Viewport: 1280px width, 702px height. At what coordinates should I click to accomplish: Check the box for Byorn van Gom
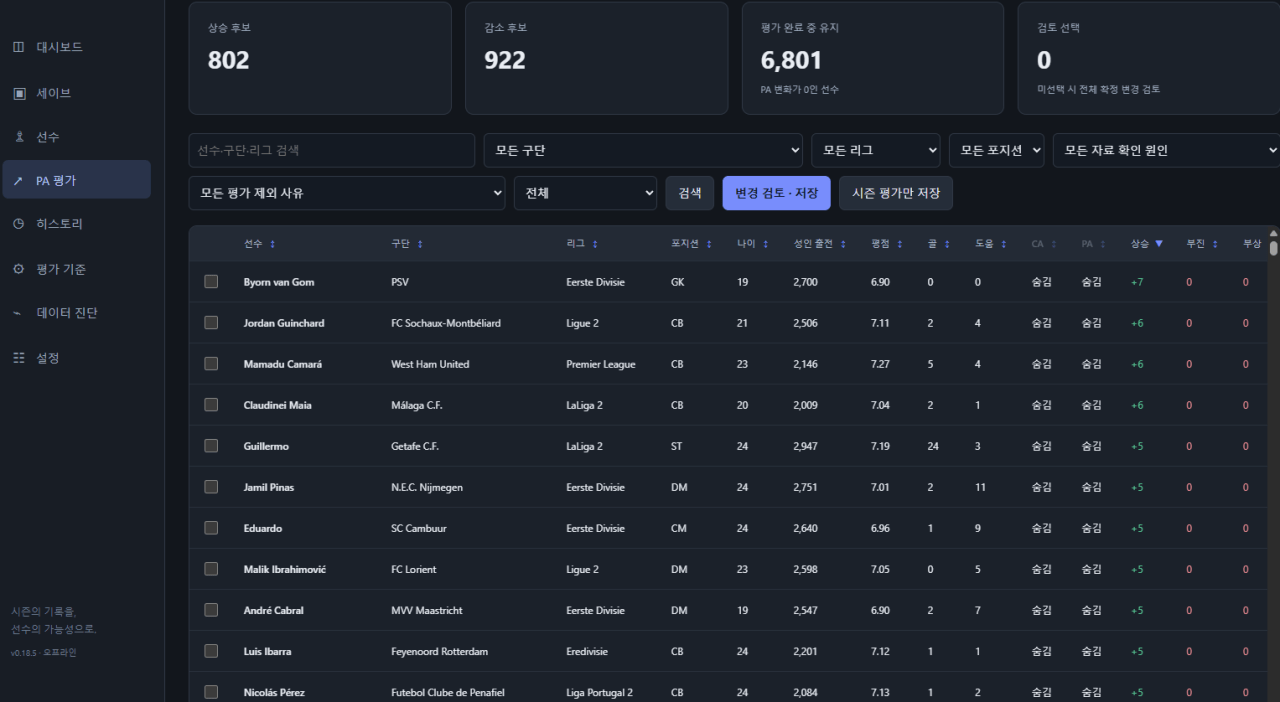point(211,282)
